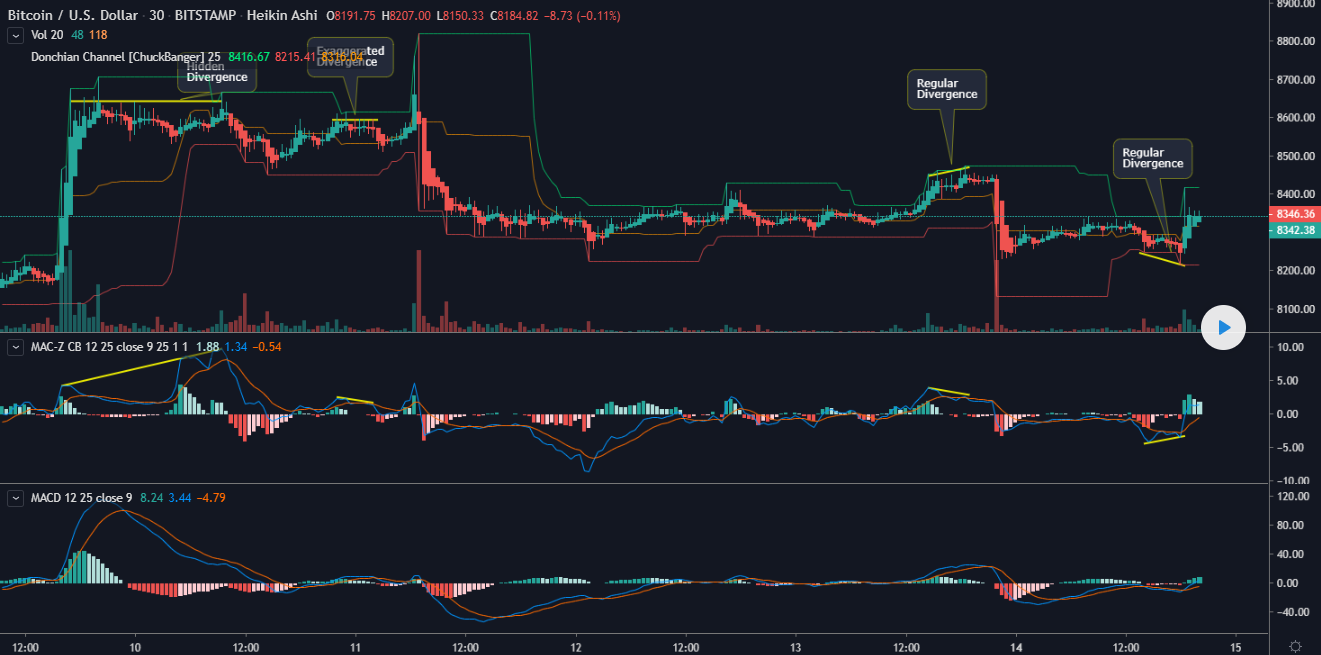Collapse the main chart indicator legend

(x=15, y=35)
